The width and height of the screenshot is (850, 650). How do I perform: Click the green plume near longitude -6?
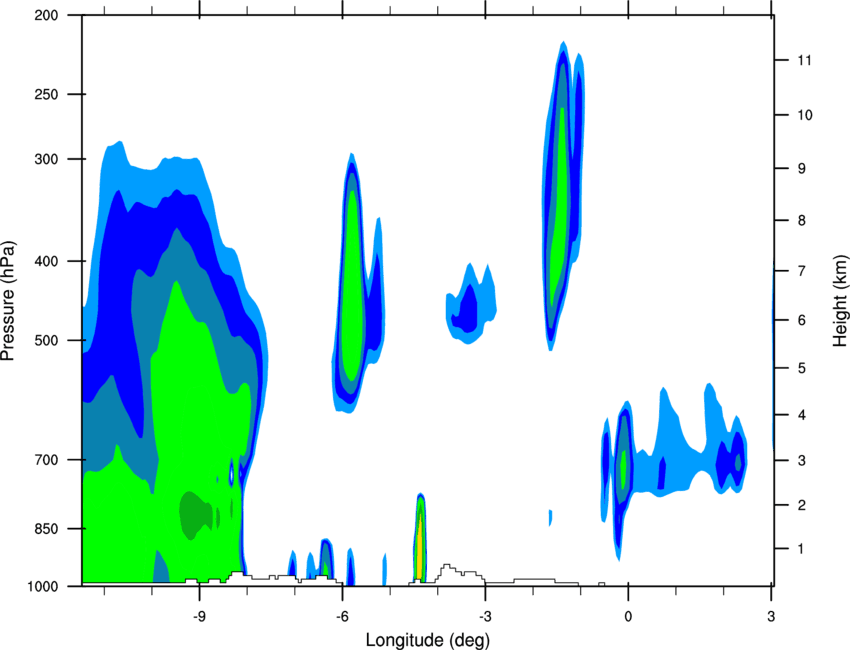[351, 287]
